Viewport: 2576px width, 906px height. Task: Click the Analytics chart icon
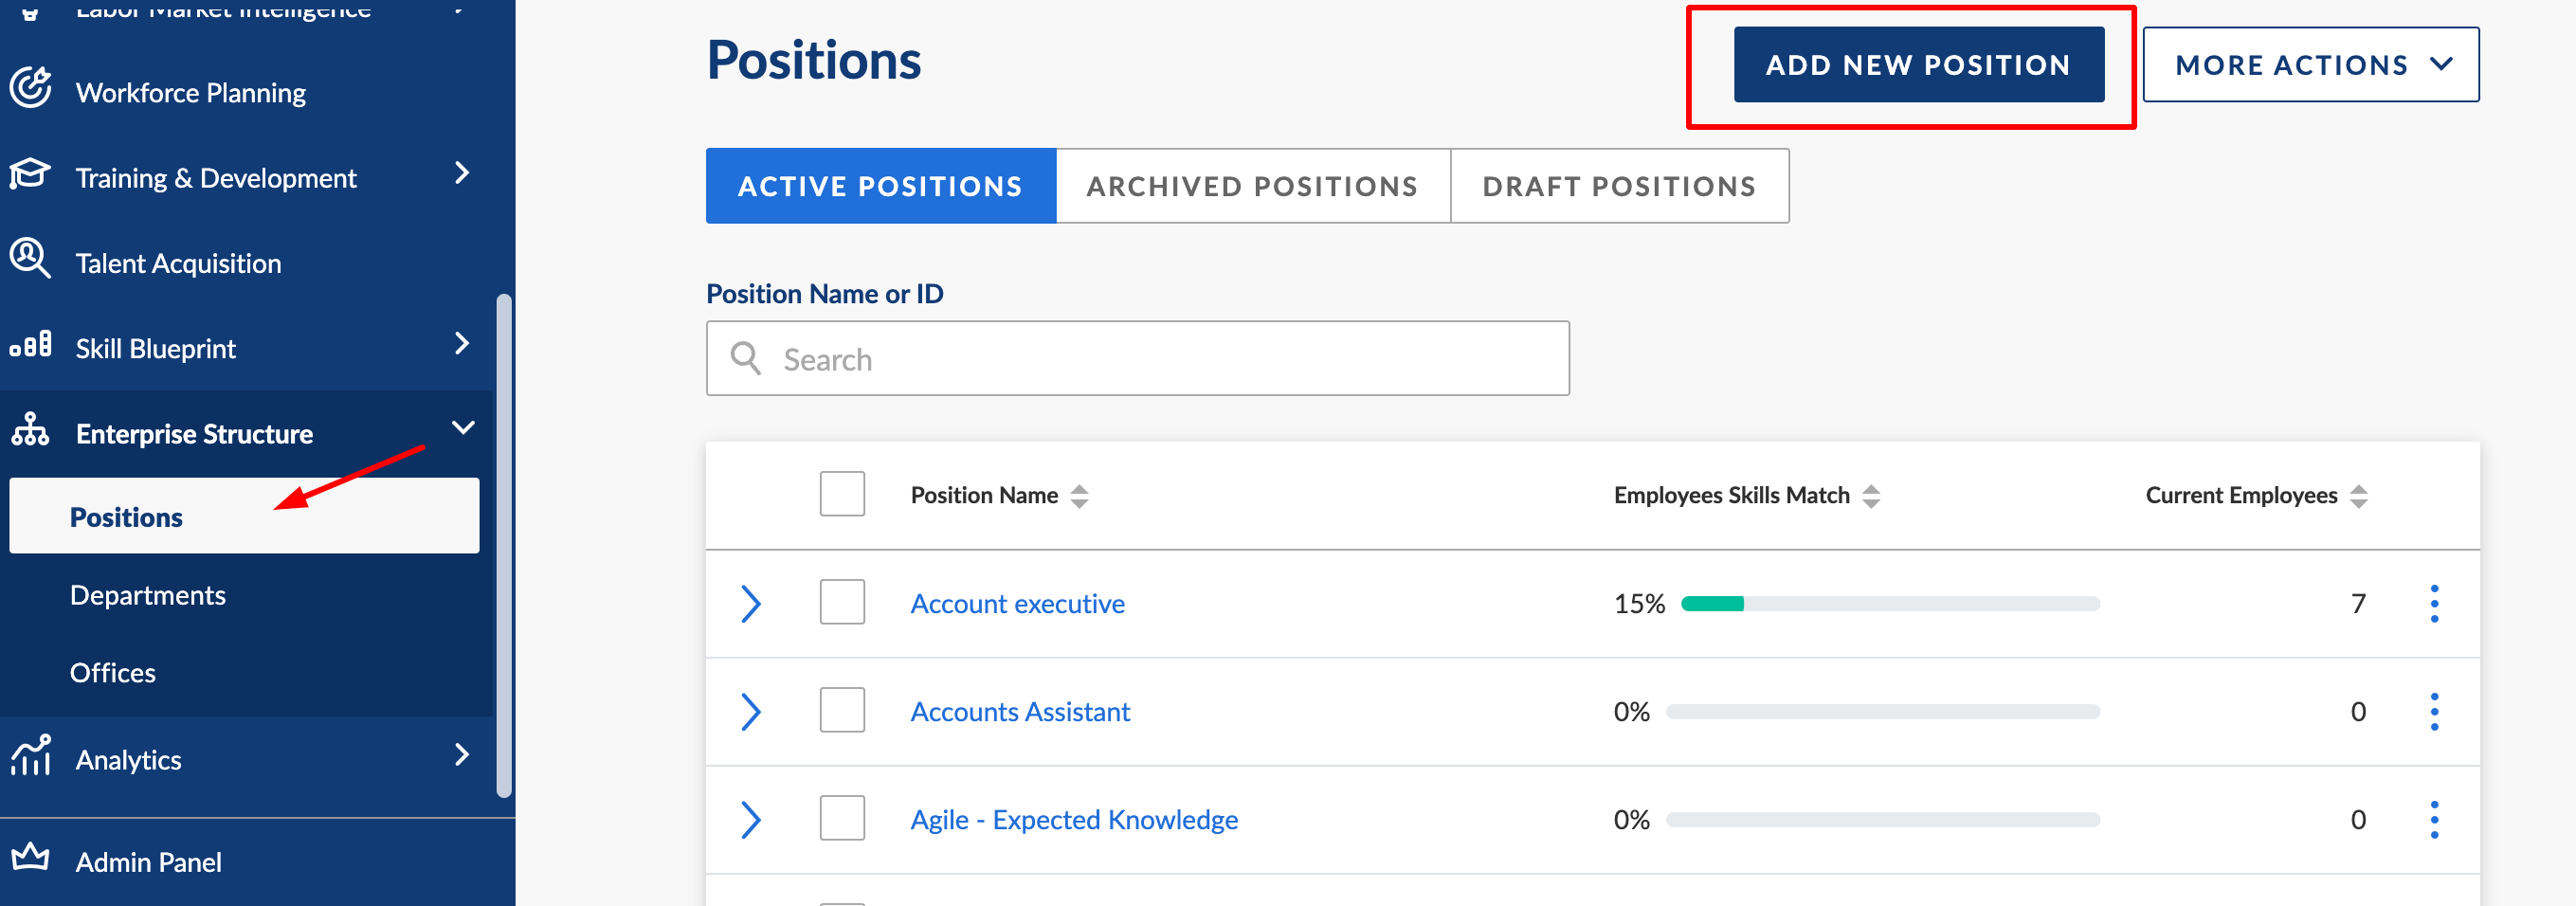[x=30, y=756]
